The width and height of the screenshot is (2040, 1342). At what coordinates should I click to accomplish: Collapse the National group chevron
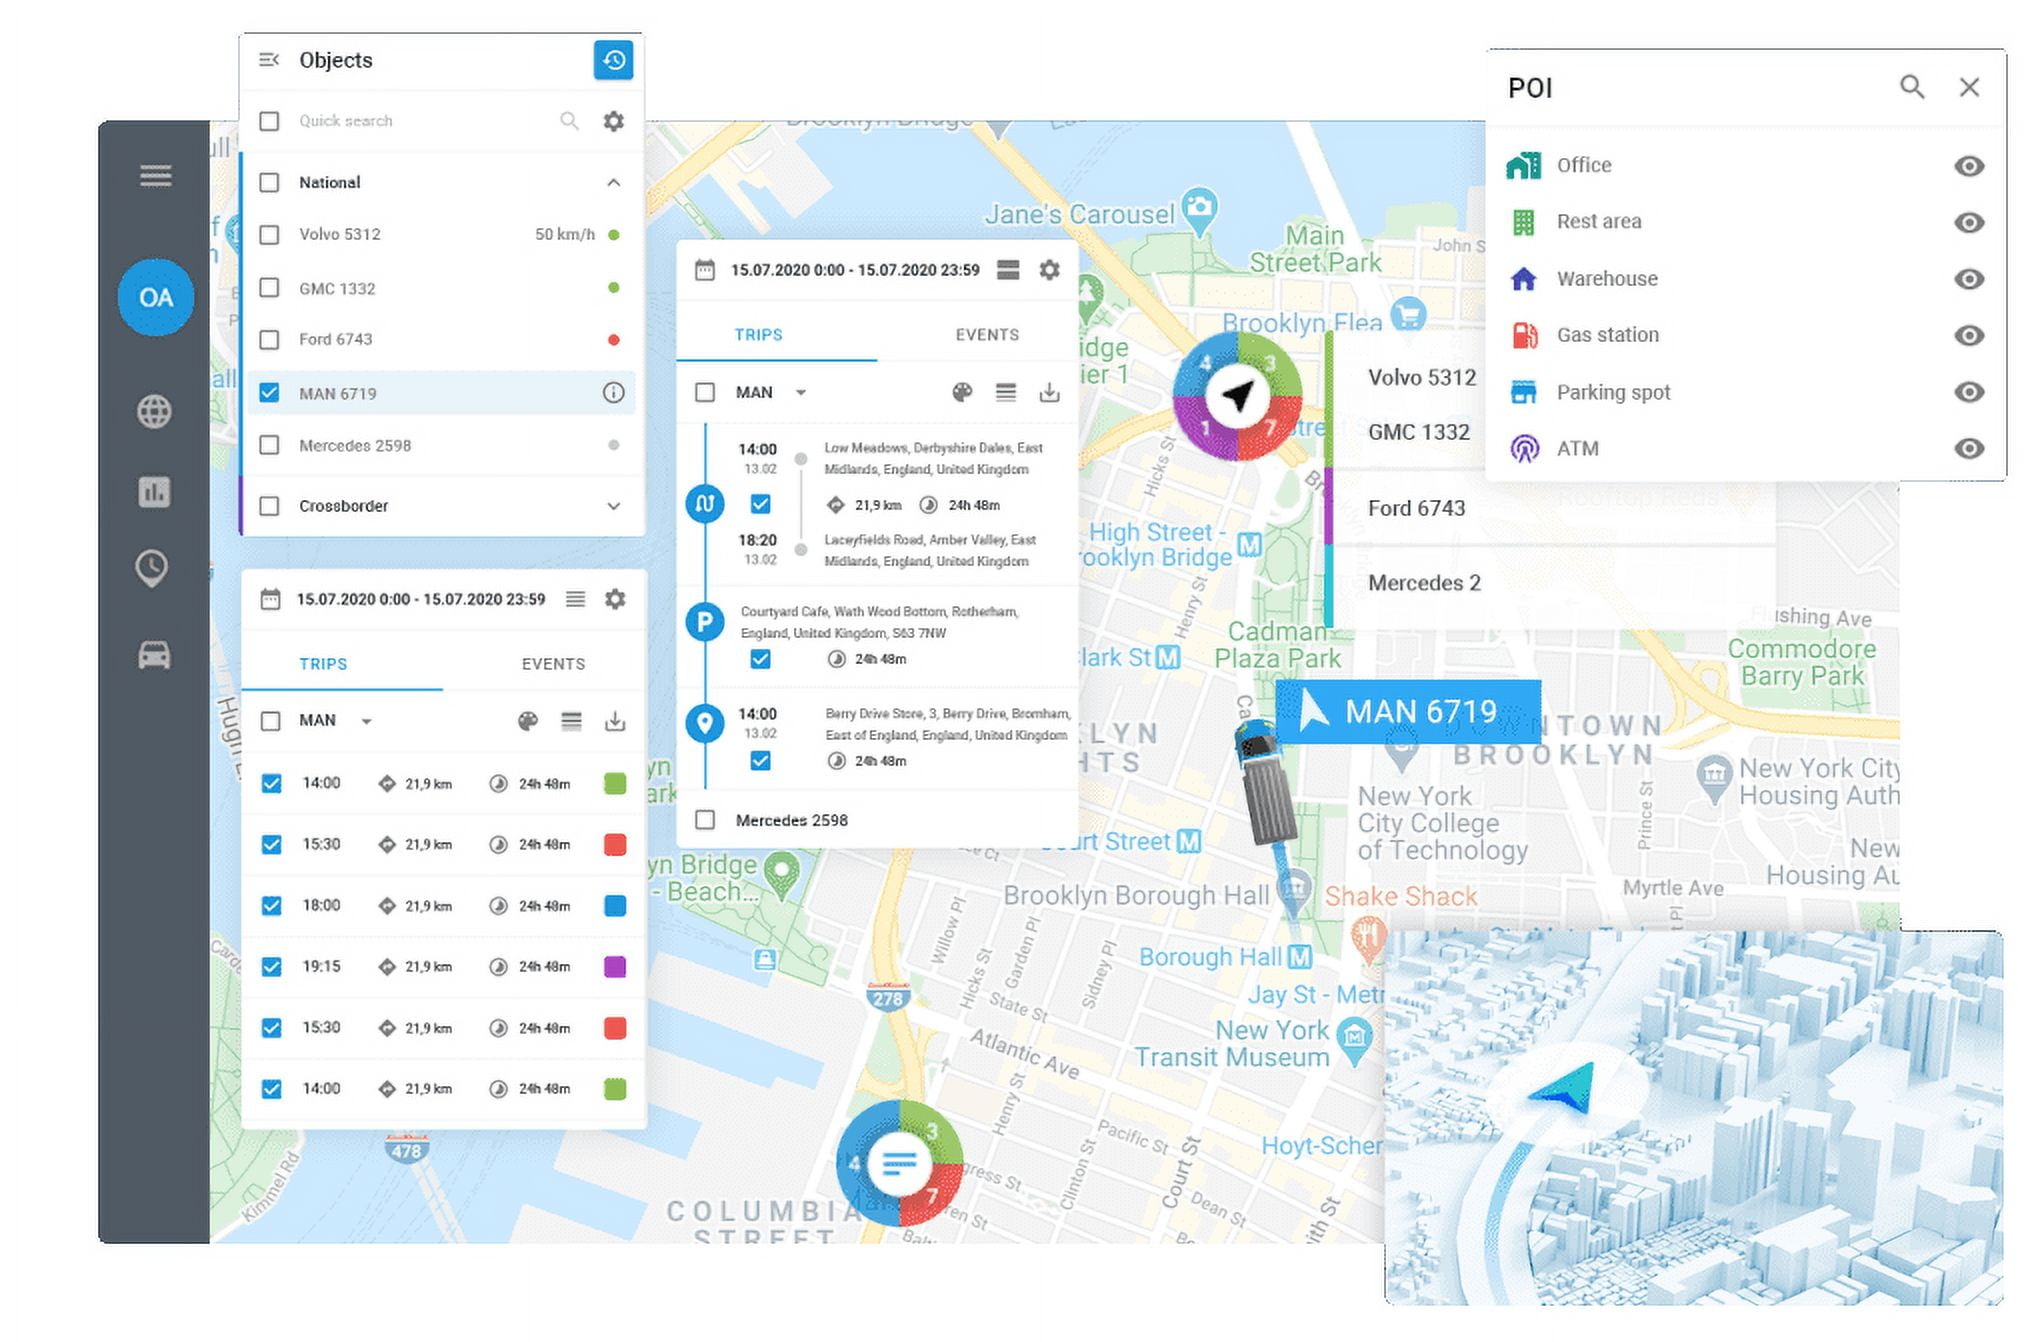(613, 182)
